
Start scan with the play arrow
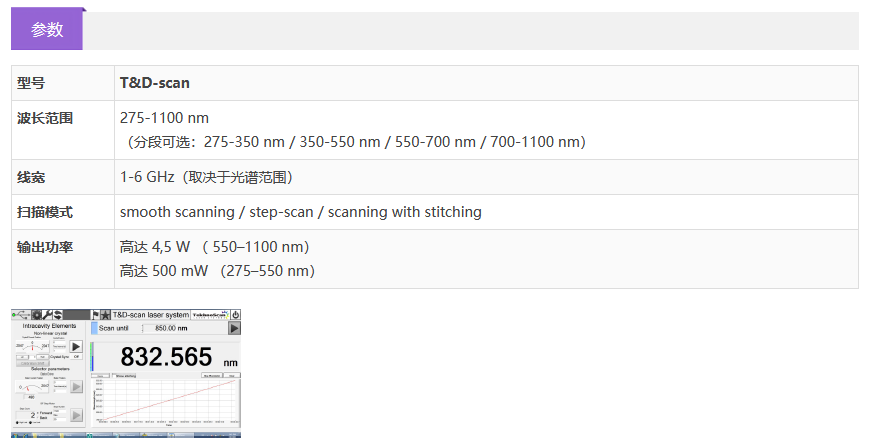click(x=235, y=328)
